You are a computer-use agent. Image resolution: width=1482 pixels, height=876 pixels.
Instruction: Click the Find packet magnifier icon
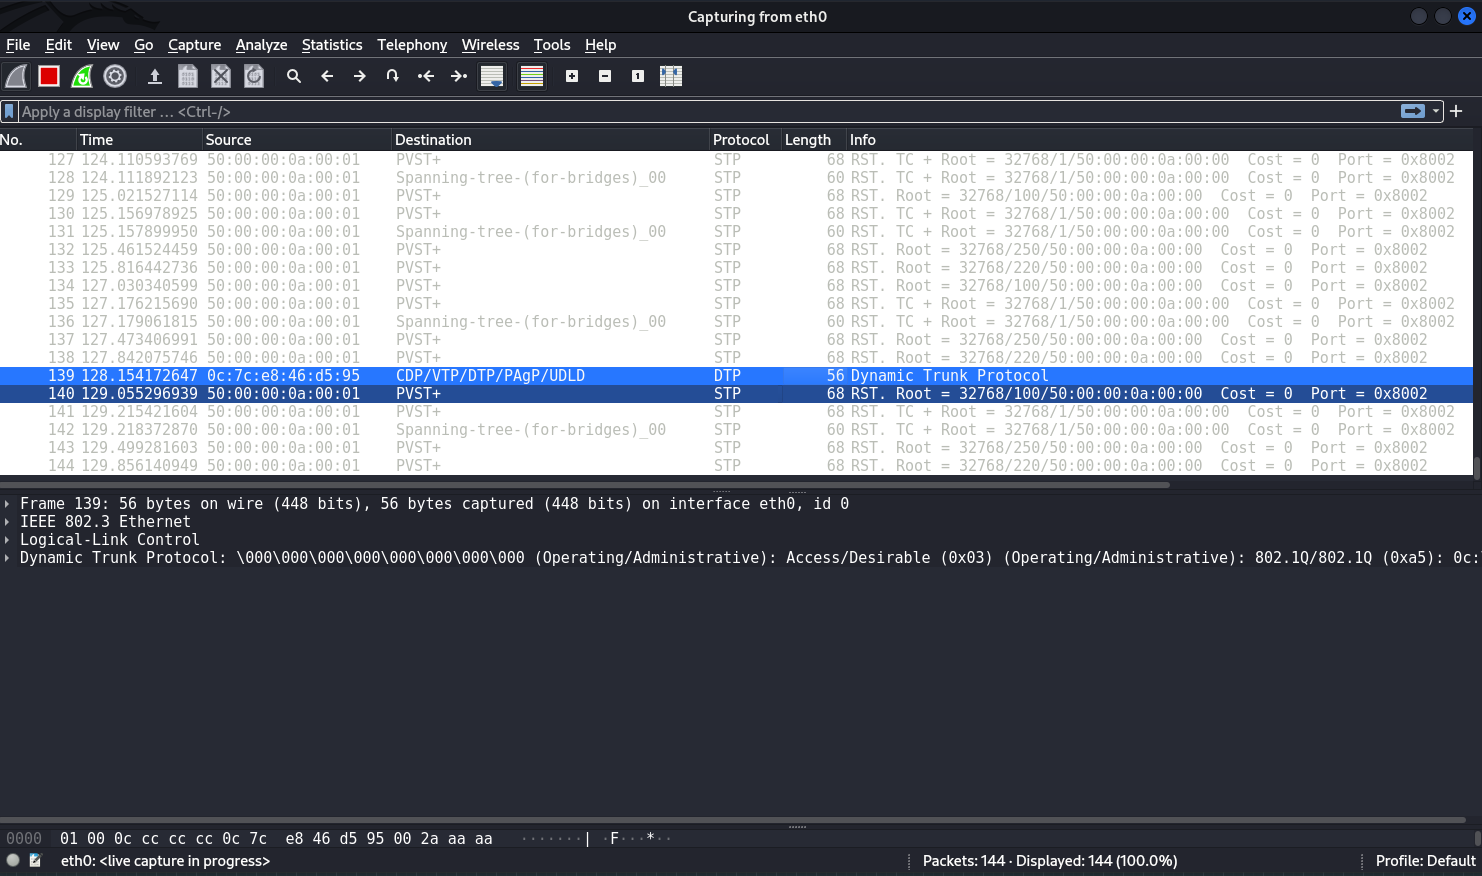tap(294, 76)
